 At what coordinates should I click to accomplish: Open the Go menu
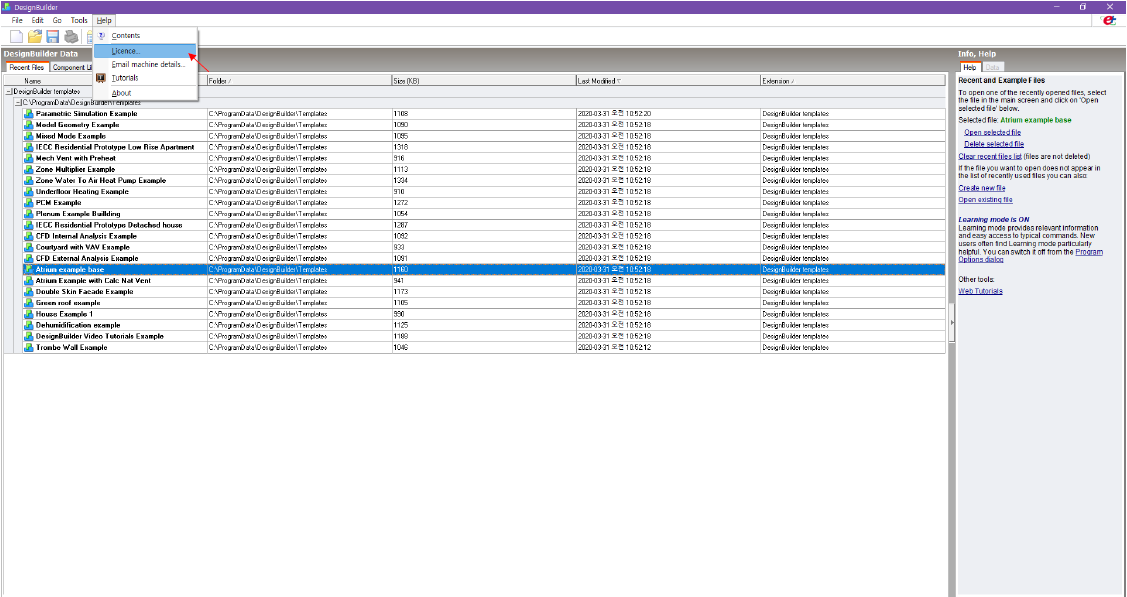click(57, 21)
